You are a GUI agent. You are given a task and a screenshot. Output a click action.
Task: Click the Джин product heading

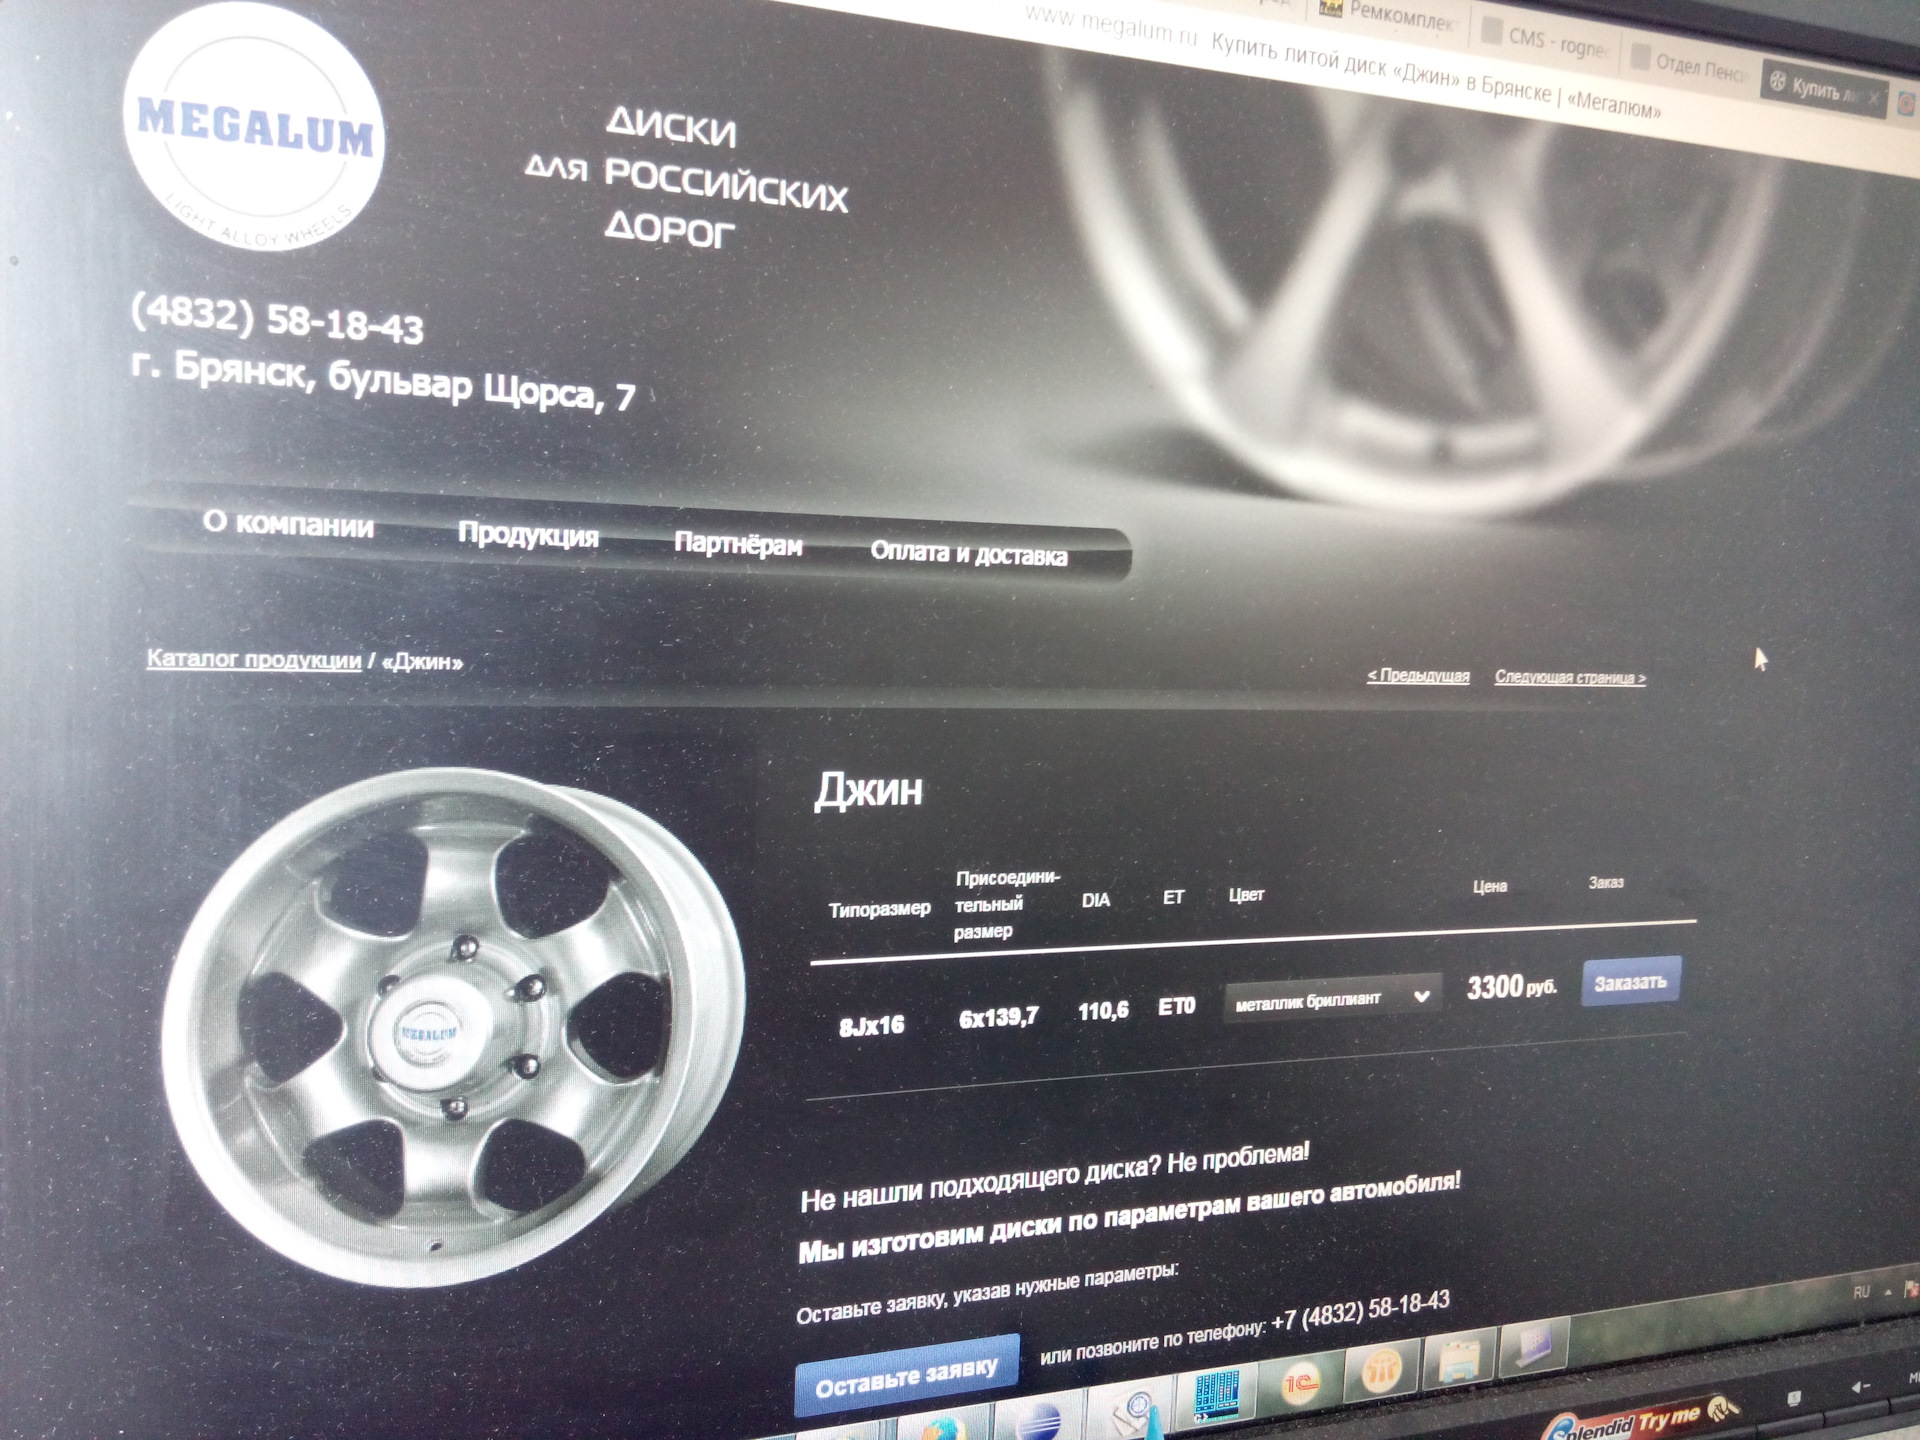[x=868, y=790]
